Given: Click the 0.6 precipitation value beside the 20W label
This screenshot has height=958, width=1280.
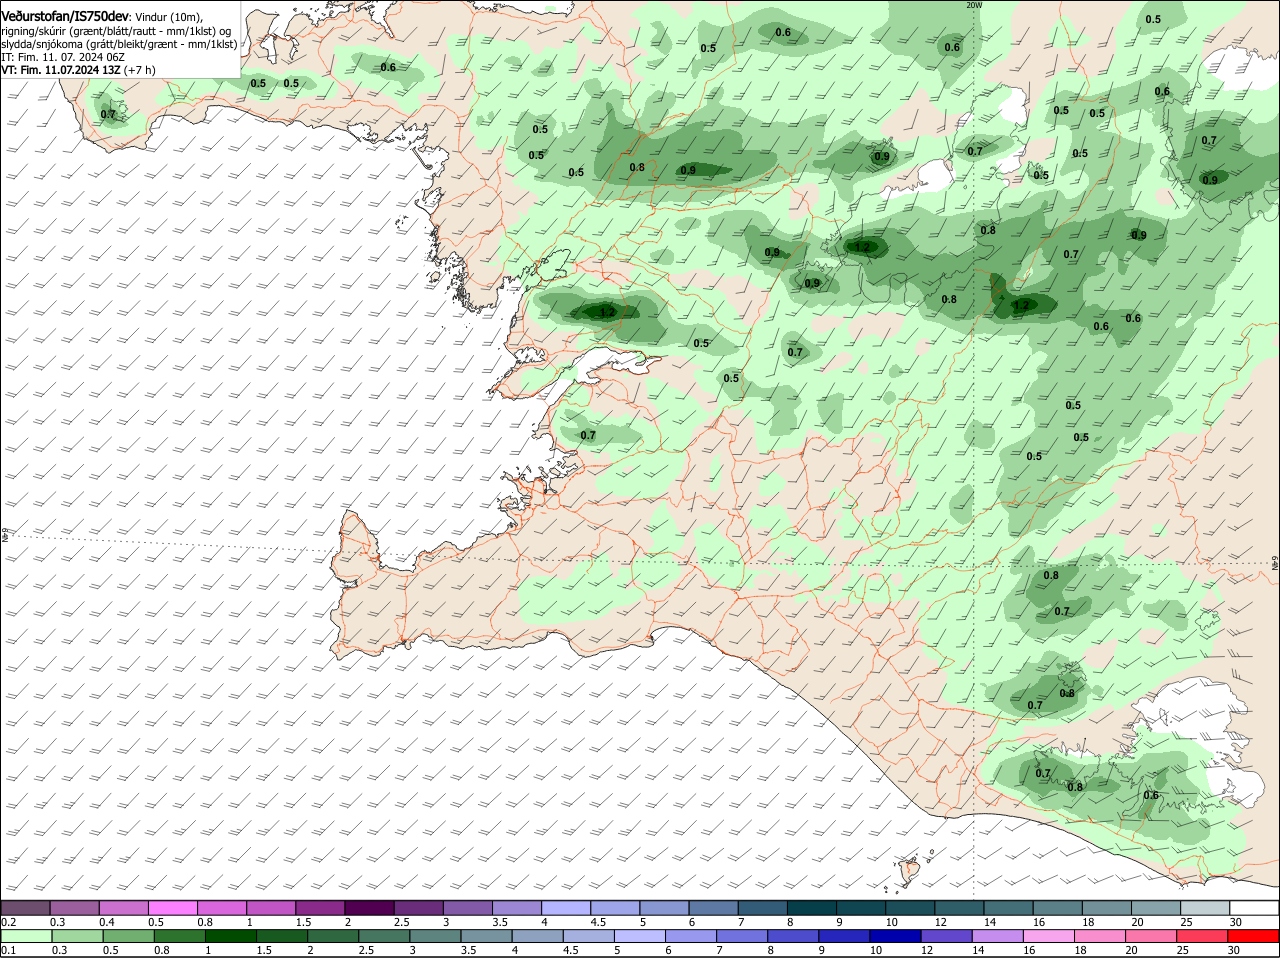Looking at the screenshot, I should [952, 47].
